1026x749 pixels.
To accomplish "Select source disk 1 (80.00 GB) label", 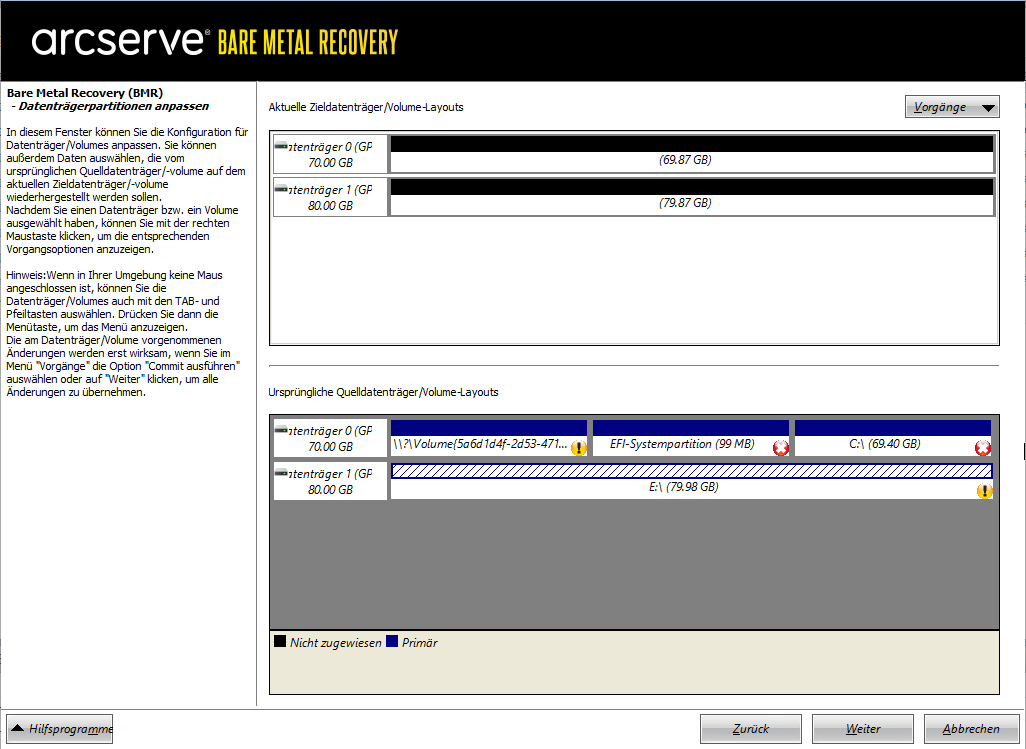I will coord(330,481).
